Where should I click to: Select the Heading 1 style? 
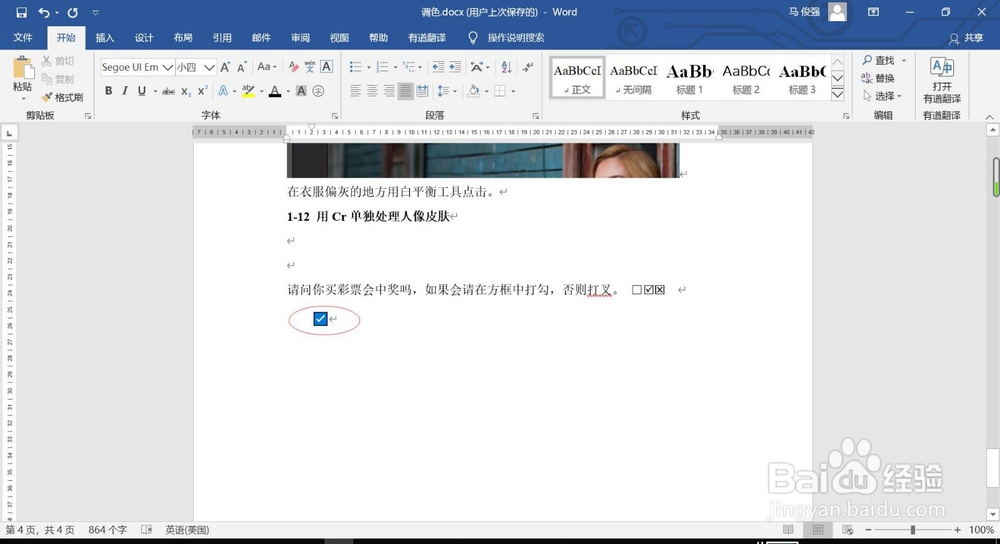[689, 78]
